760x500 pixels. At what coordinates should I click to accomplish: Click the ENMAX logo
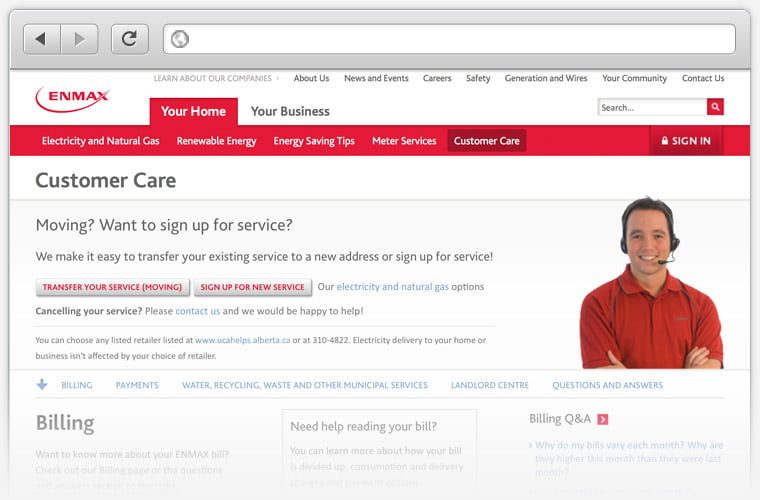click(73, 99)
